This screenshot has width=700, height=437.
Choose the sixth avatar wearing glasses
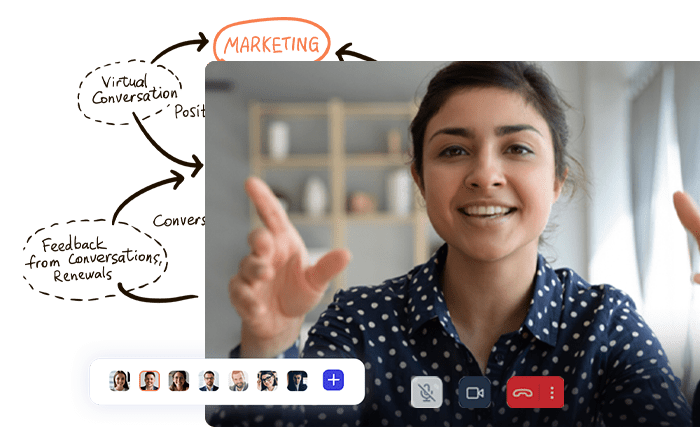267,380
